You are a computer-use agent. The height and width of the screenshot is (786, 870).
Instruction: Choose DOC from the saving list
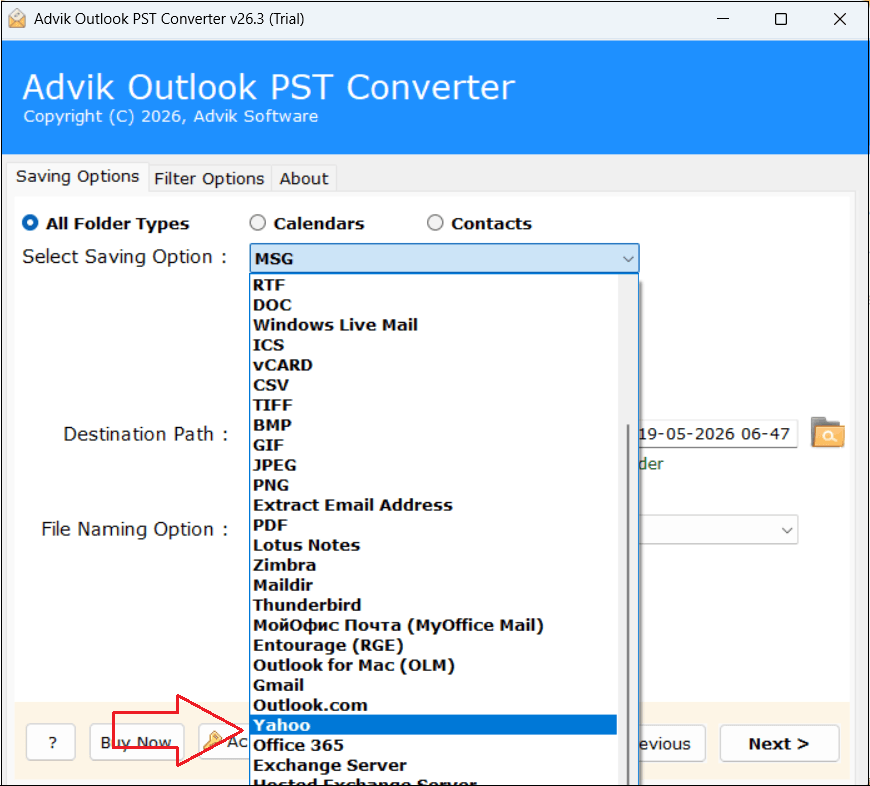coord(434,305)
